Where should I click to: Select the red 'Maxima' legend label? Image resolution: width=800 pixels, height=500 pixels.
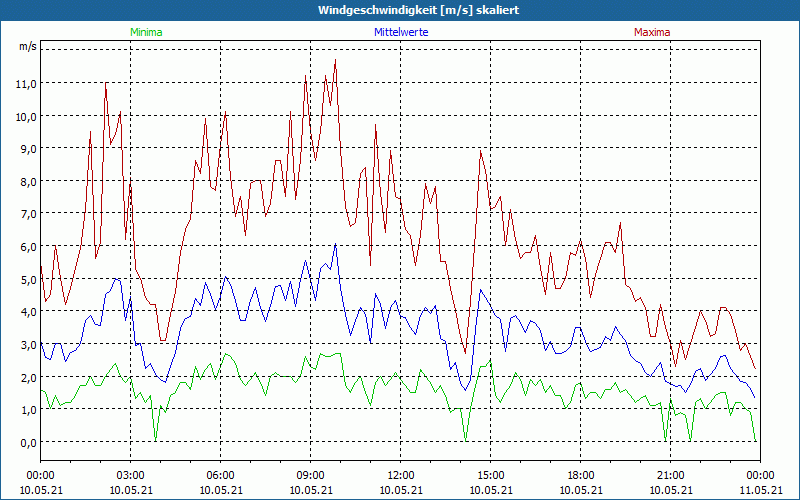652,32
